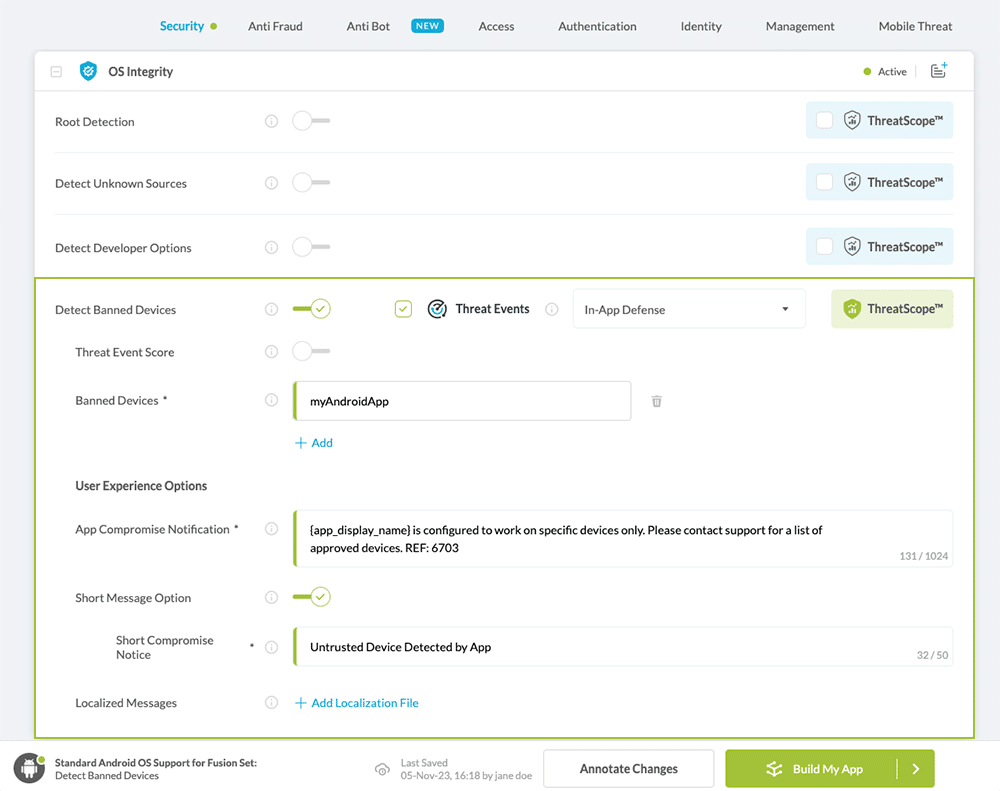Image resolution: width=1000 pixels, height=791 pixels.
Task: Click info icon next to Root Detection
Action: [x=271, y=122]
